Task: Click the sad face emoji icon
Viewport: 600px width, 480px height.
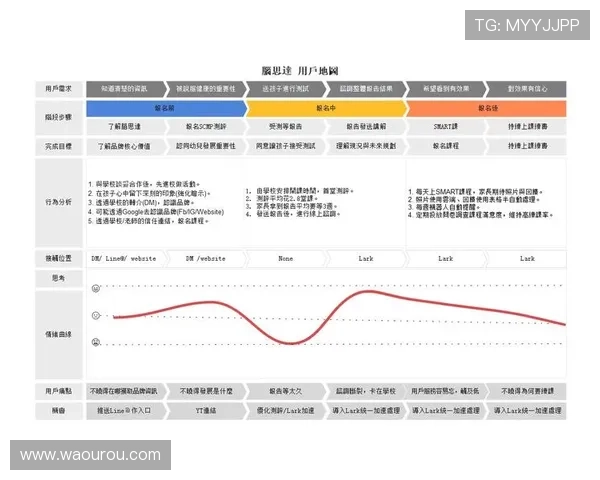Action: pos(96,343)
